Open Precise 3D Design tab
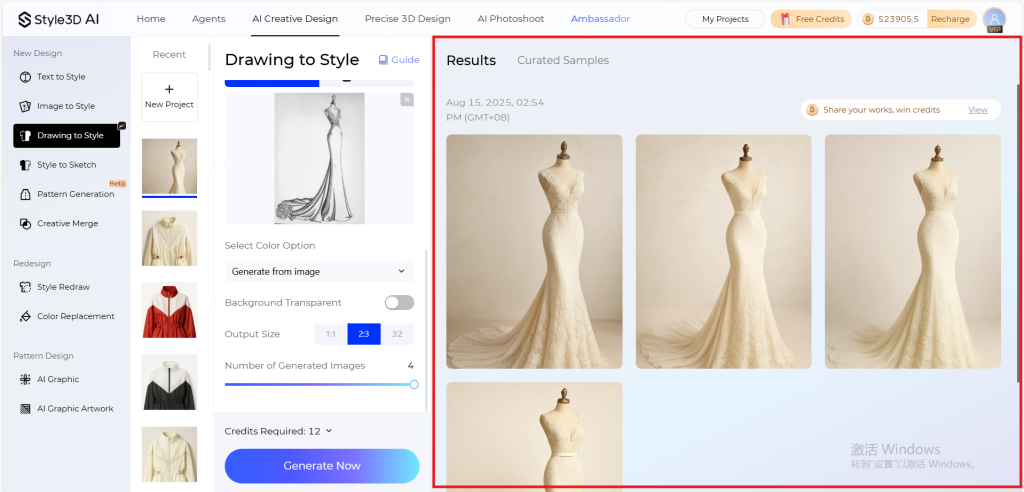1024x492 pixels. tap(408, 19)
